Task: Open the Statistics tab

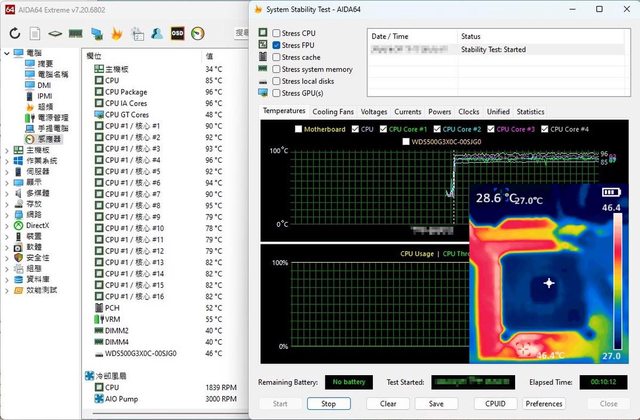Action: pyautogui.click(x=530, y=112)
